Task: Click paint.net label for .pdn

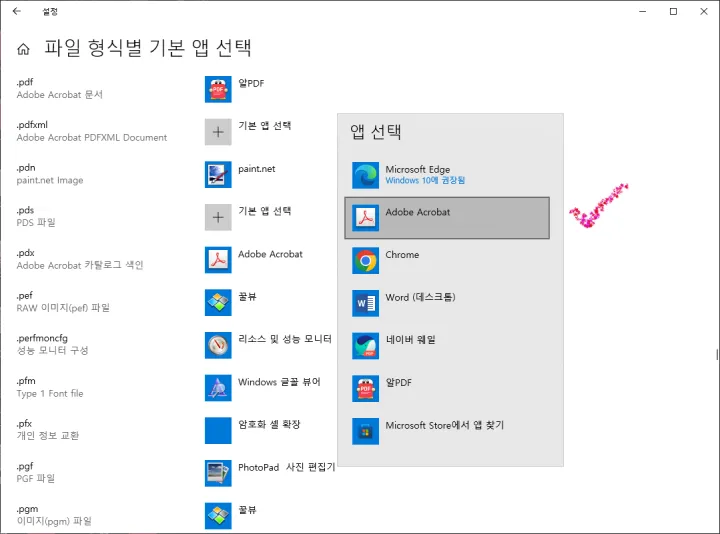Action: click(x=257, y=169)
